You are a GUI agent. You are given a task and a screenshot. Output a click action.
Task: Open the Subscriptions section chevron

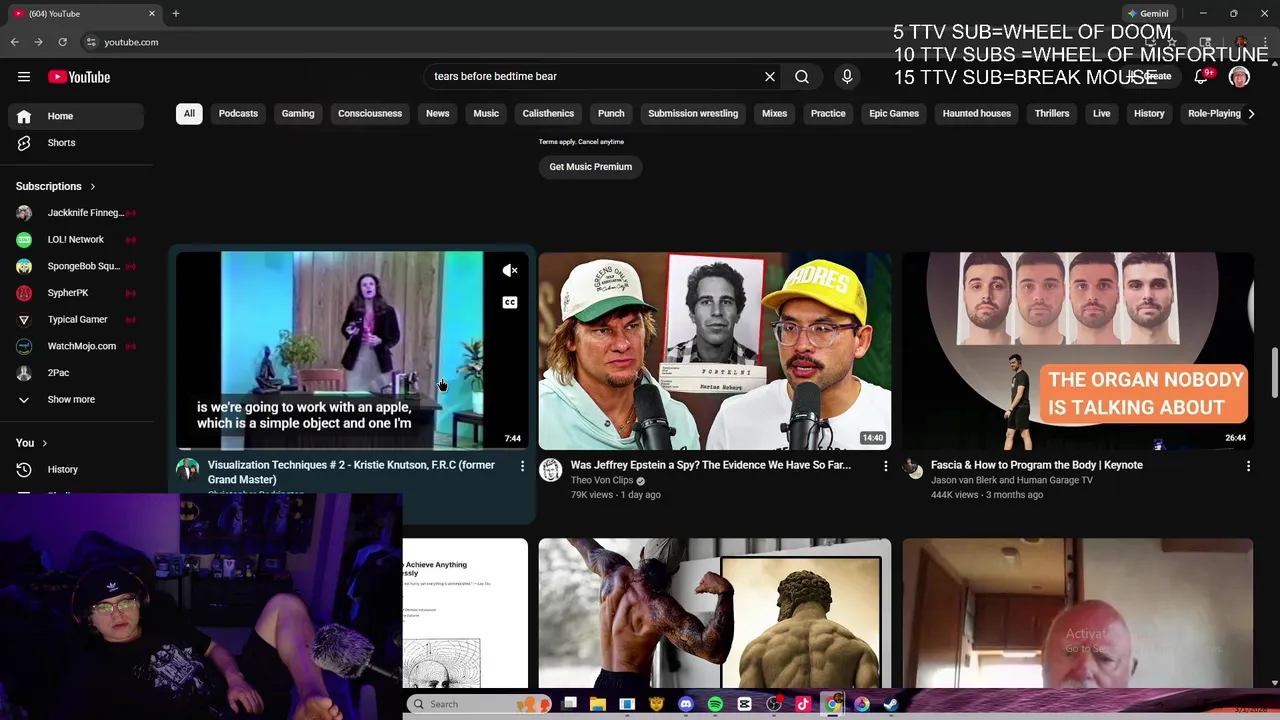coord(93,187)
